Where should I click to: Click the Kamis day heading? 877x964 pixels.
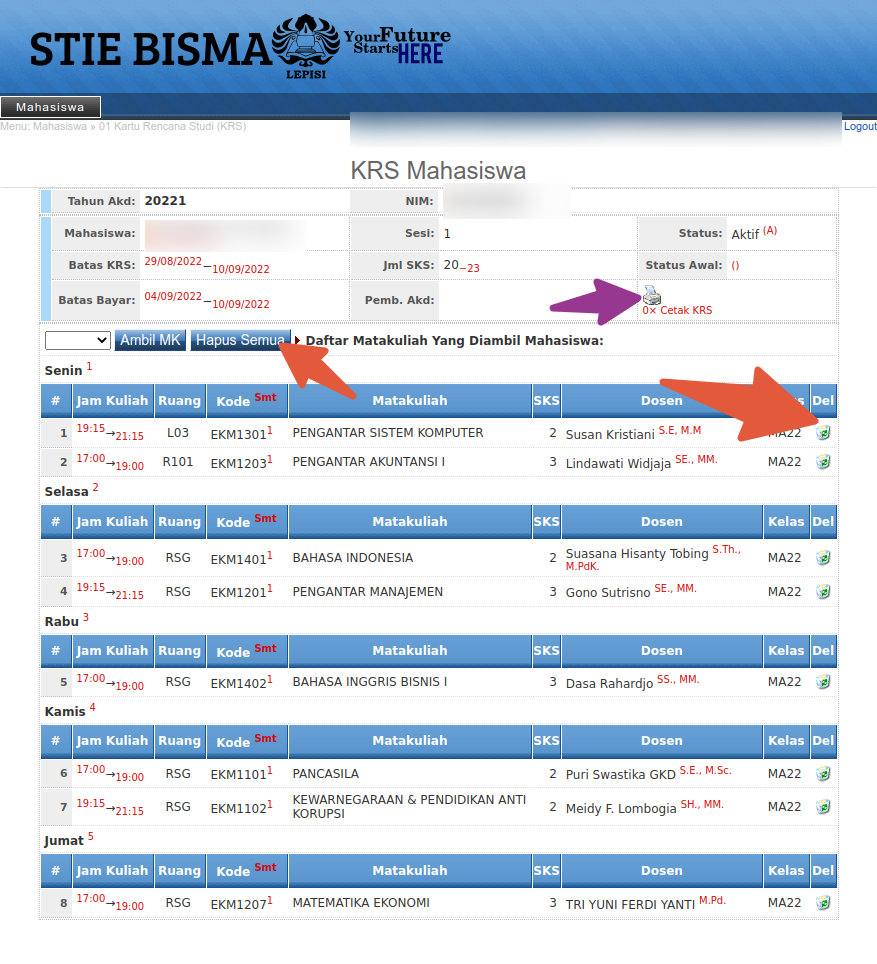65,711
